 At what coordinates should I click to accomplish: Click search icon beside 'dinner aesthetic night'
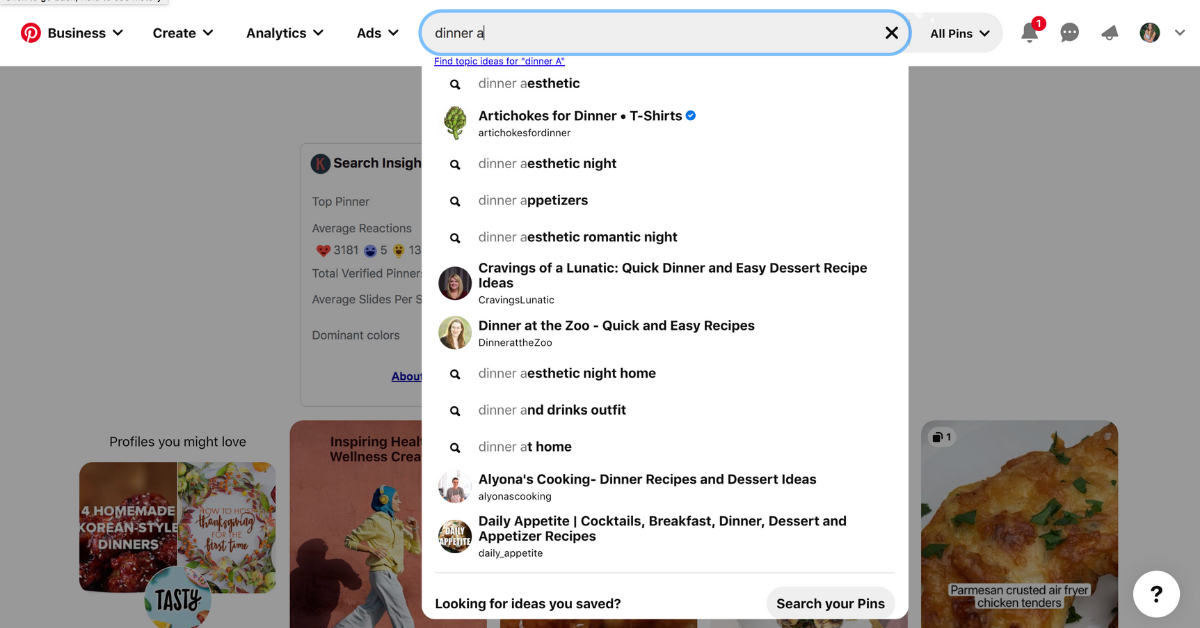point(455,165)
